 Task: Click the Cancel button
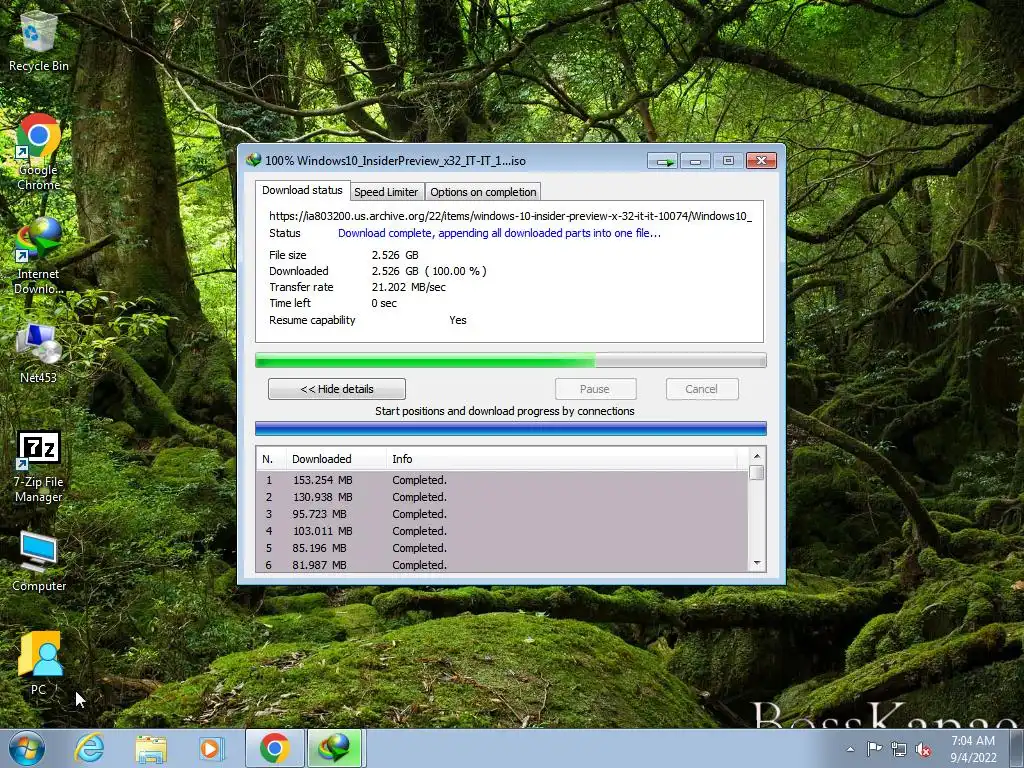click(x=701, y=389)
